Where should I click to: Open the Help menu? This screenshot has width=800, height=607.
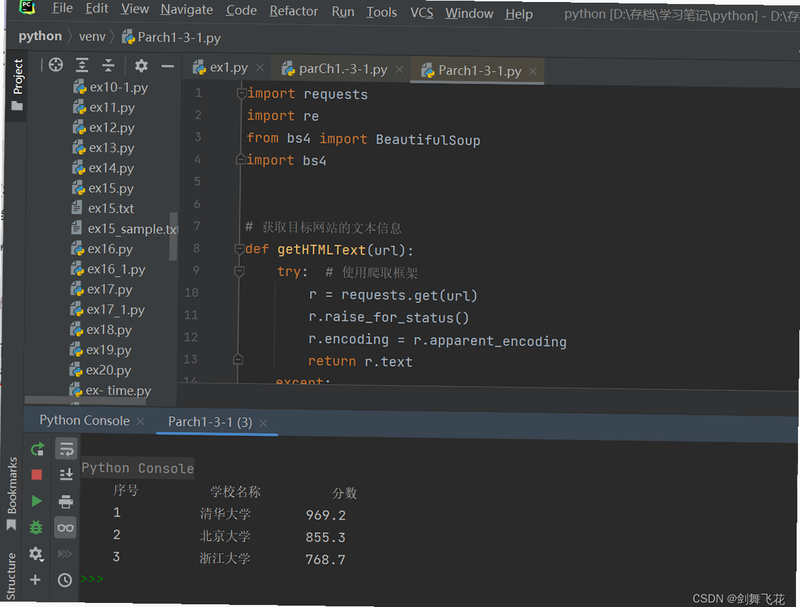(x=518, y=14)
